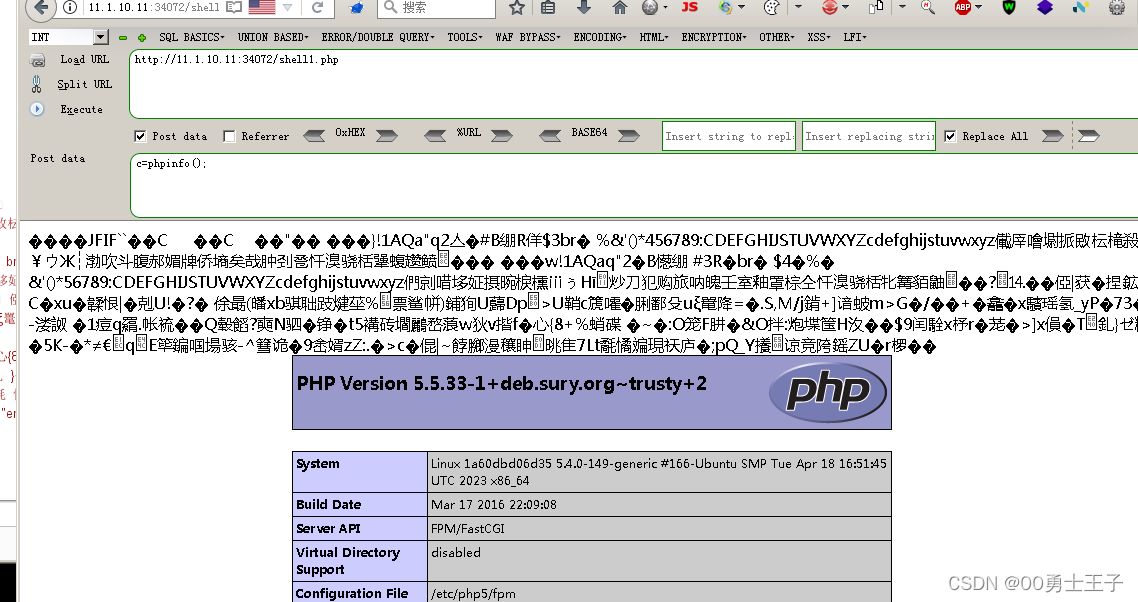Open the downloads arrow icon
1138x602 pixels.
[x=584, y=7]
